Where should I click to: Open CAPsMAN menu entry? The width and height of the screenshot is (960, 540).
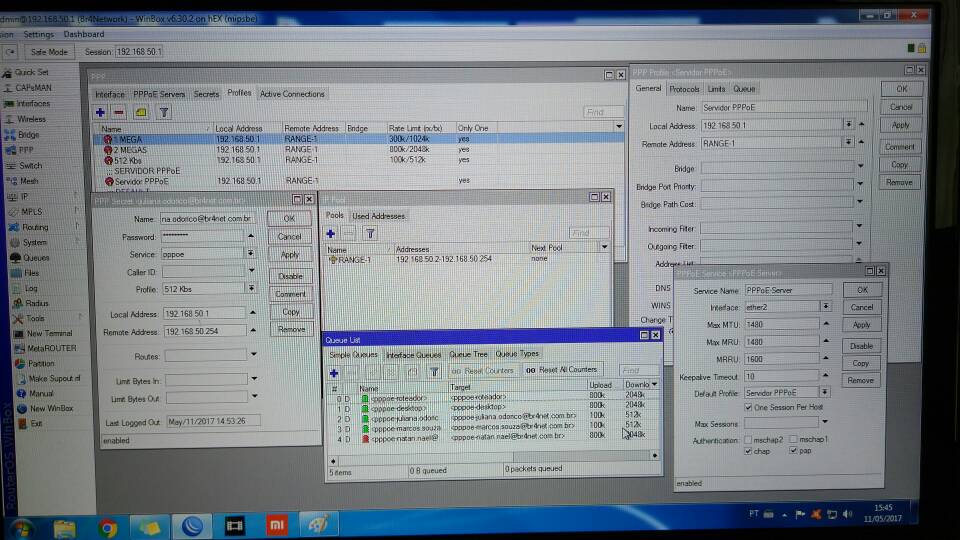tap(32, 88)
